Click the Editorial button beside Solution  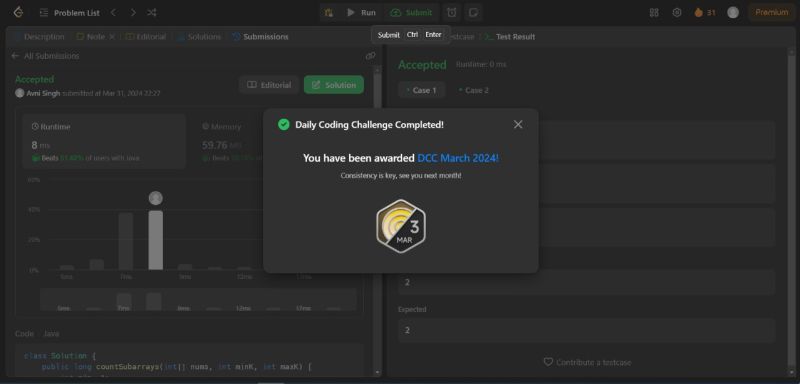pos(269,85)
